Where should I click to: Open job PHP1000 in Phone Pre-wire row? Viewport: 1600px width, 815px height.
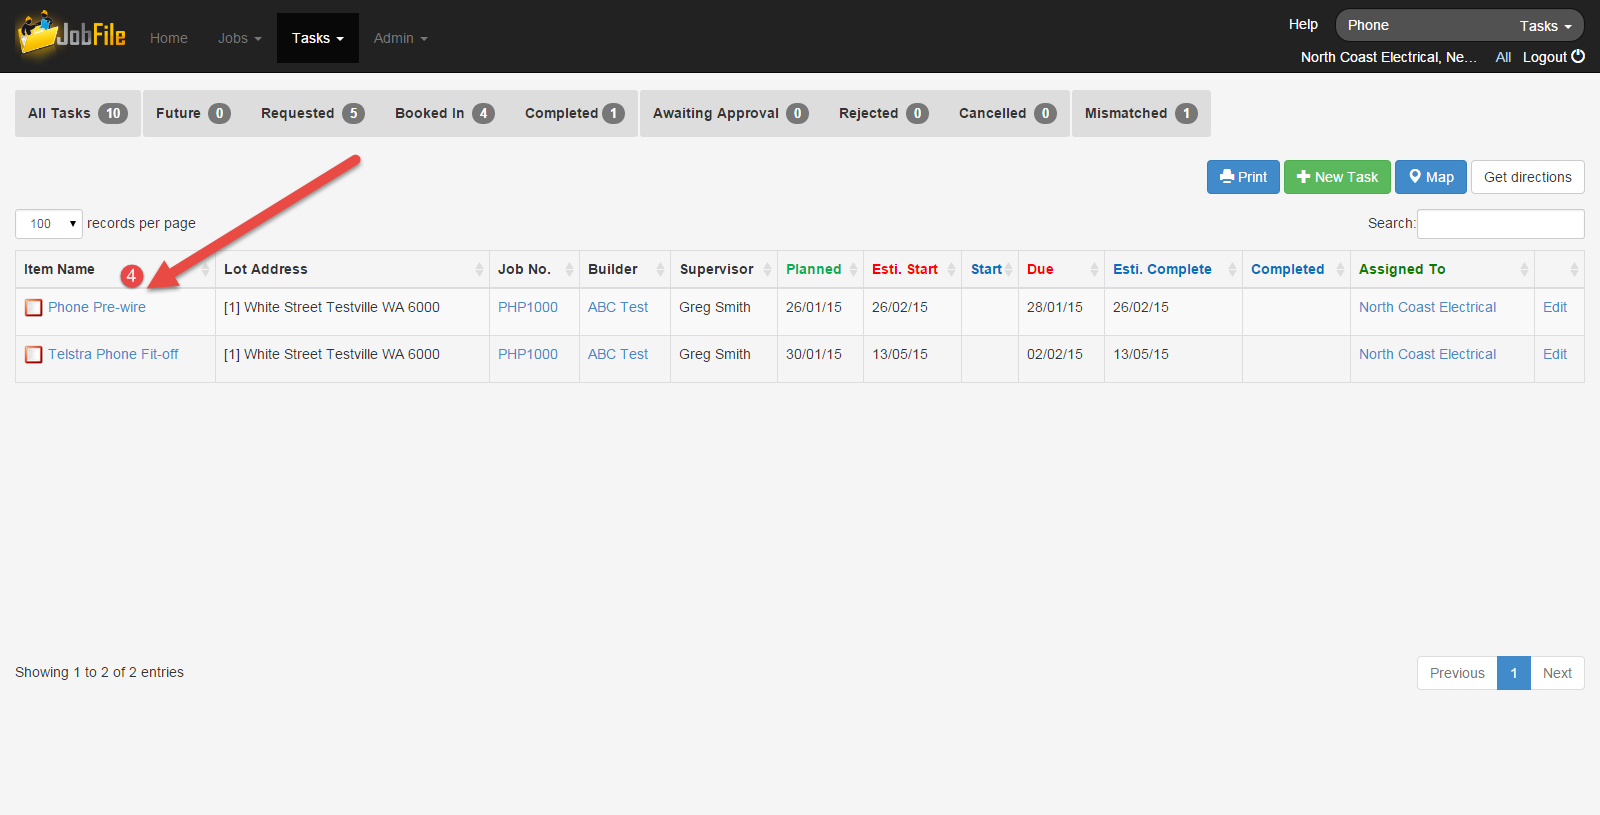(528, 307)
